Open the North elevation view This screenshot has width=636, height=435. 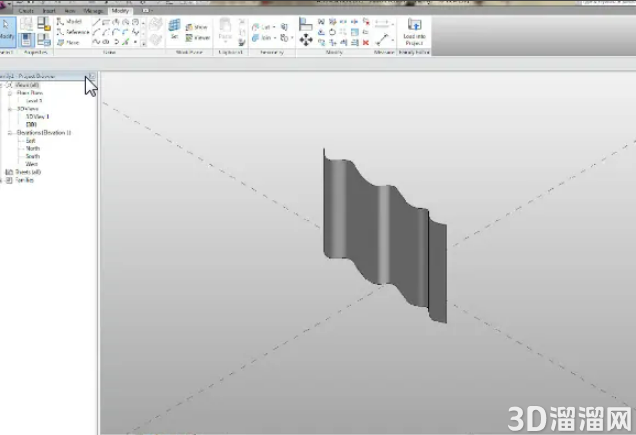[x=32, y=148]
